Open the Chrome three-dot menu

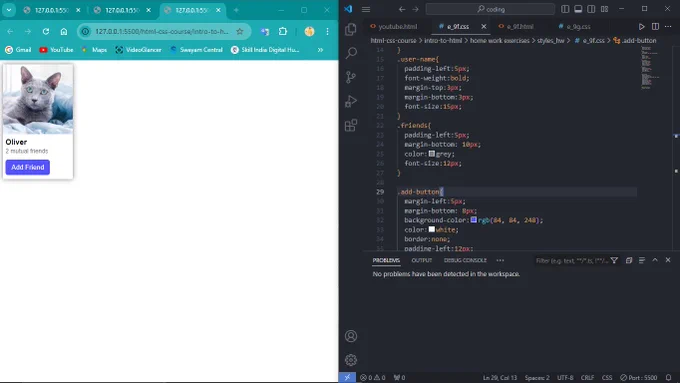tap(327, 31)
